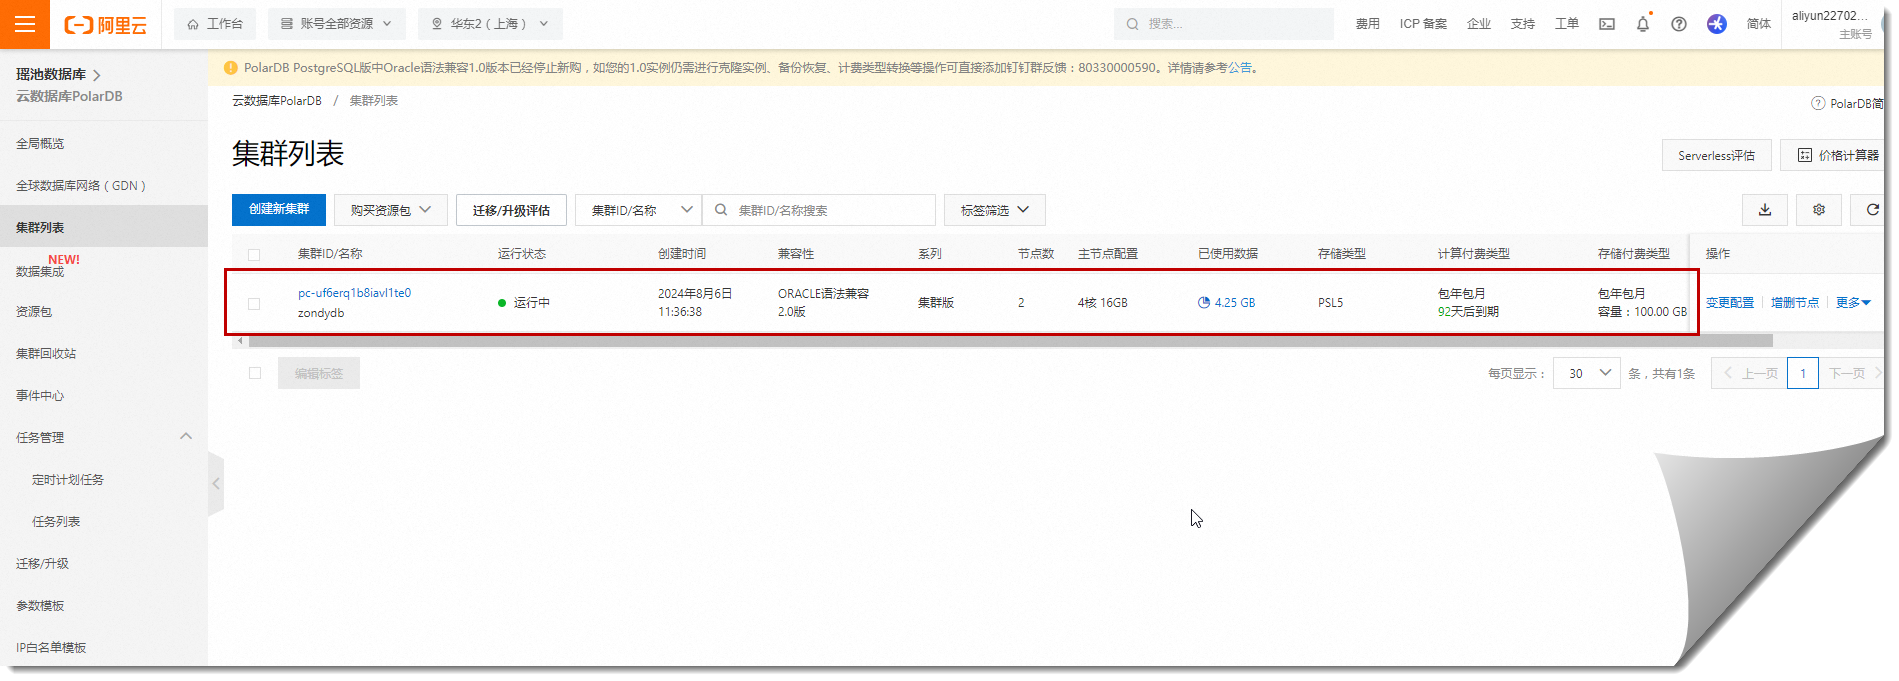Screen dimensions: 1899x681
Task: Open the Cloud Shell terminal icon
Action: point(1606,24)
